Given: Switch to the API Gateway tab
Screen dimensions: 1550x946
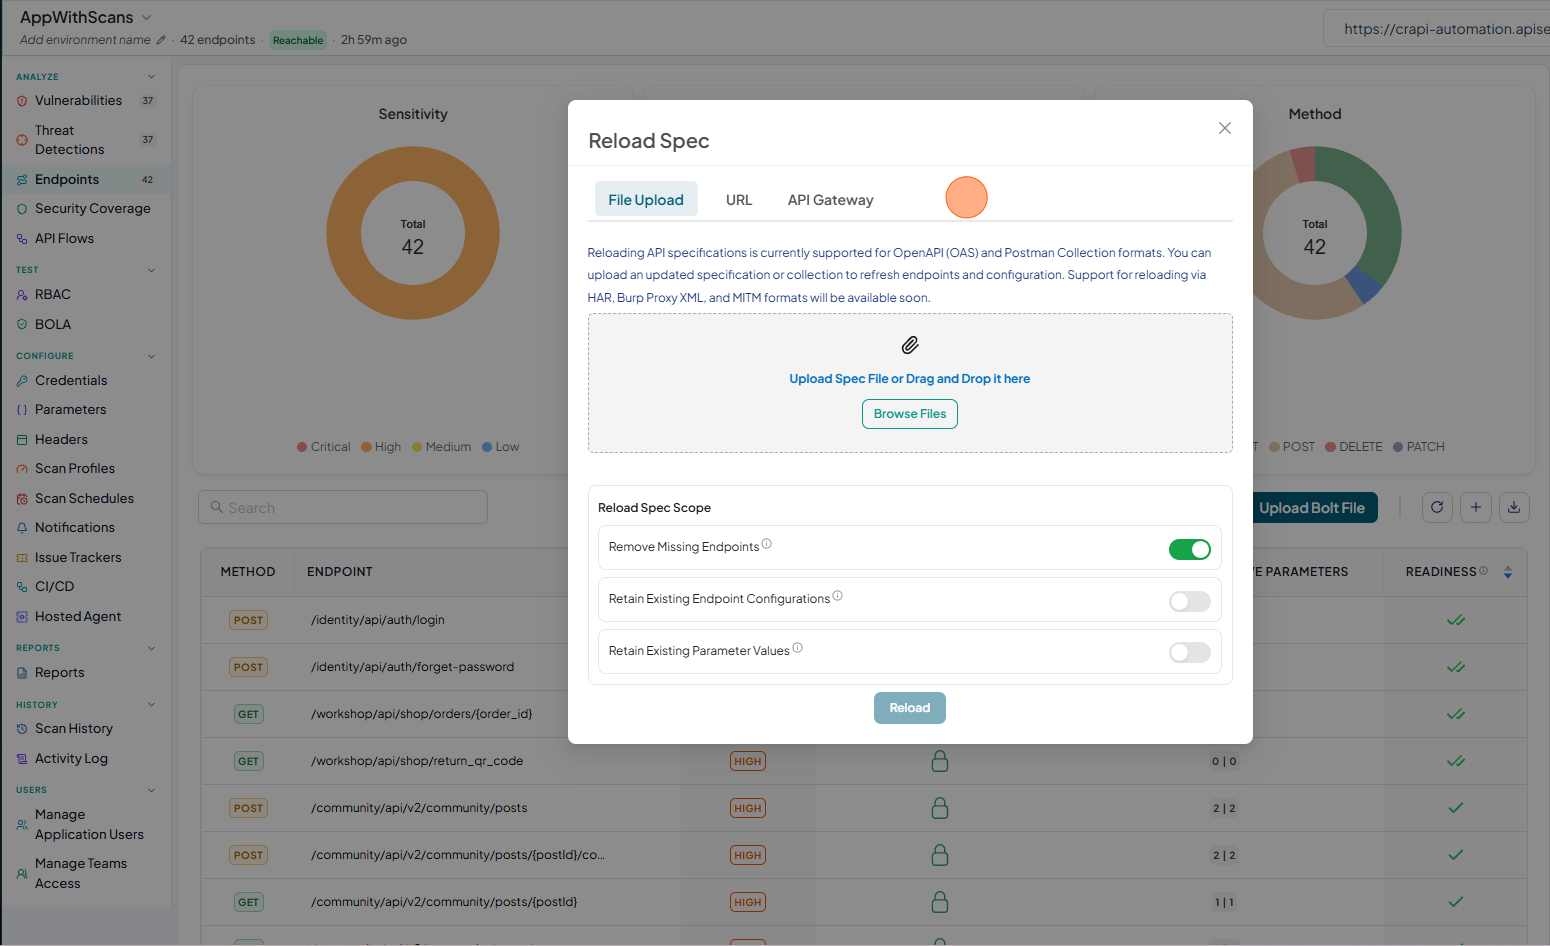Looking at the screenshot, I should [x=831, y=200].
